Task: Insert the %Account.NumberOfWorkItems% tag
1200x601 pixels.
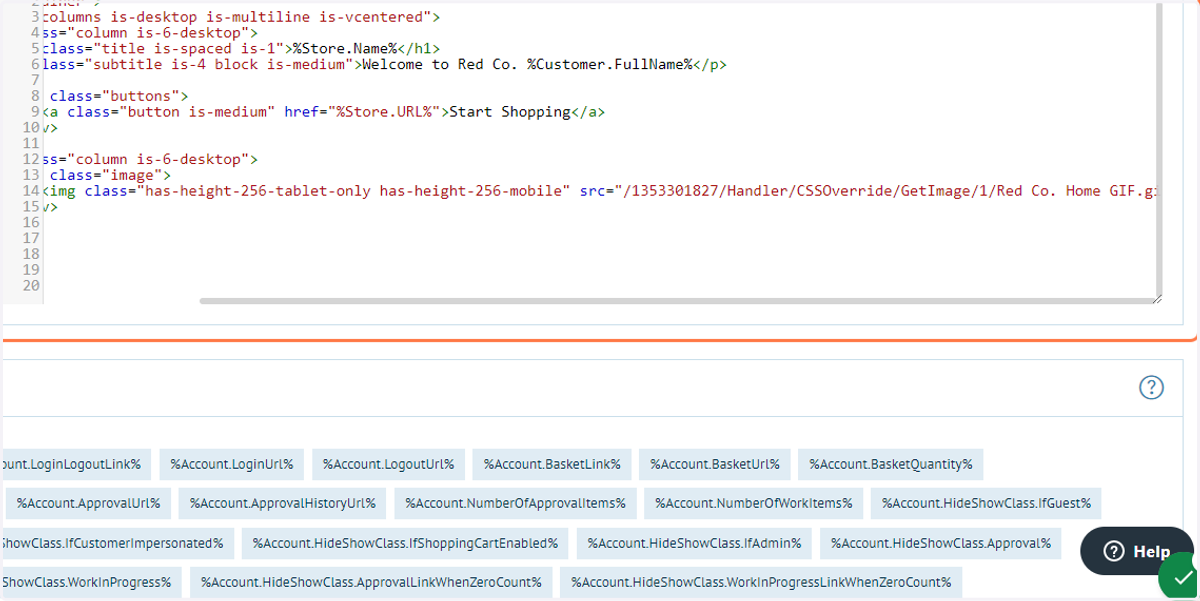Action: coord(754,503)
